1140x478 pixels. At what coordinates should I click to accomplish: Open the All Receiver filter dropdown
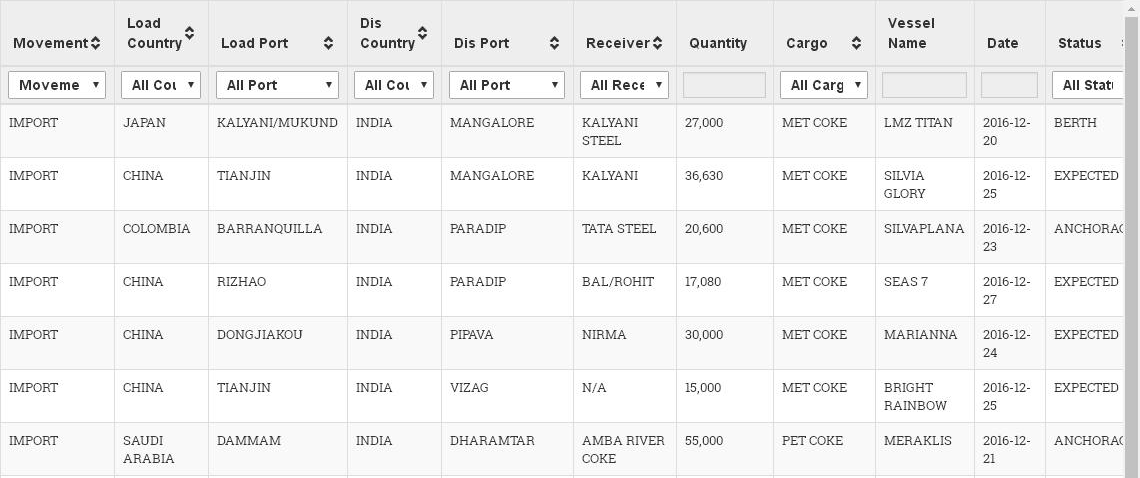pyautogui.click(x=624, y=85)
